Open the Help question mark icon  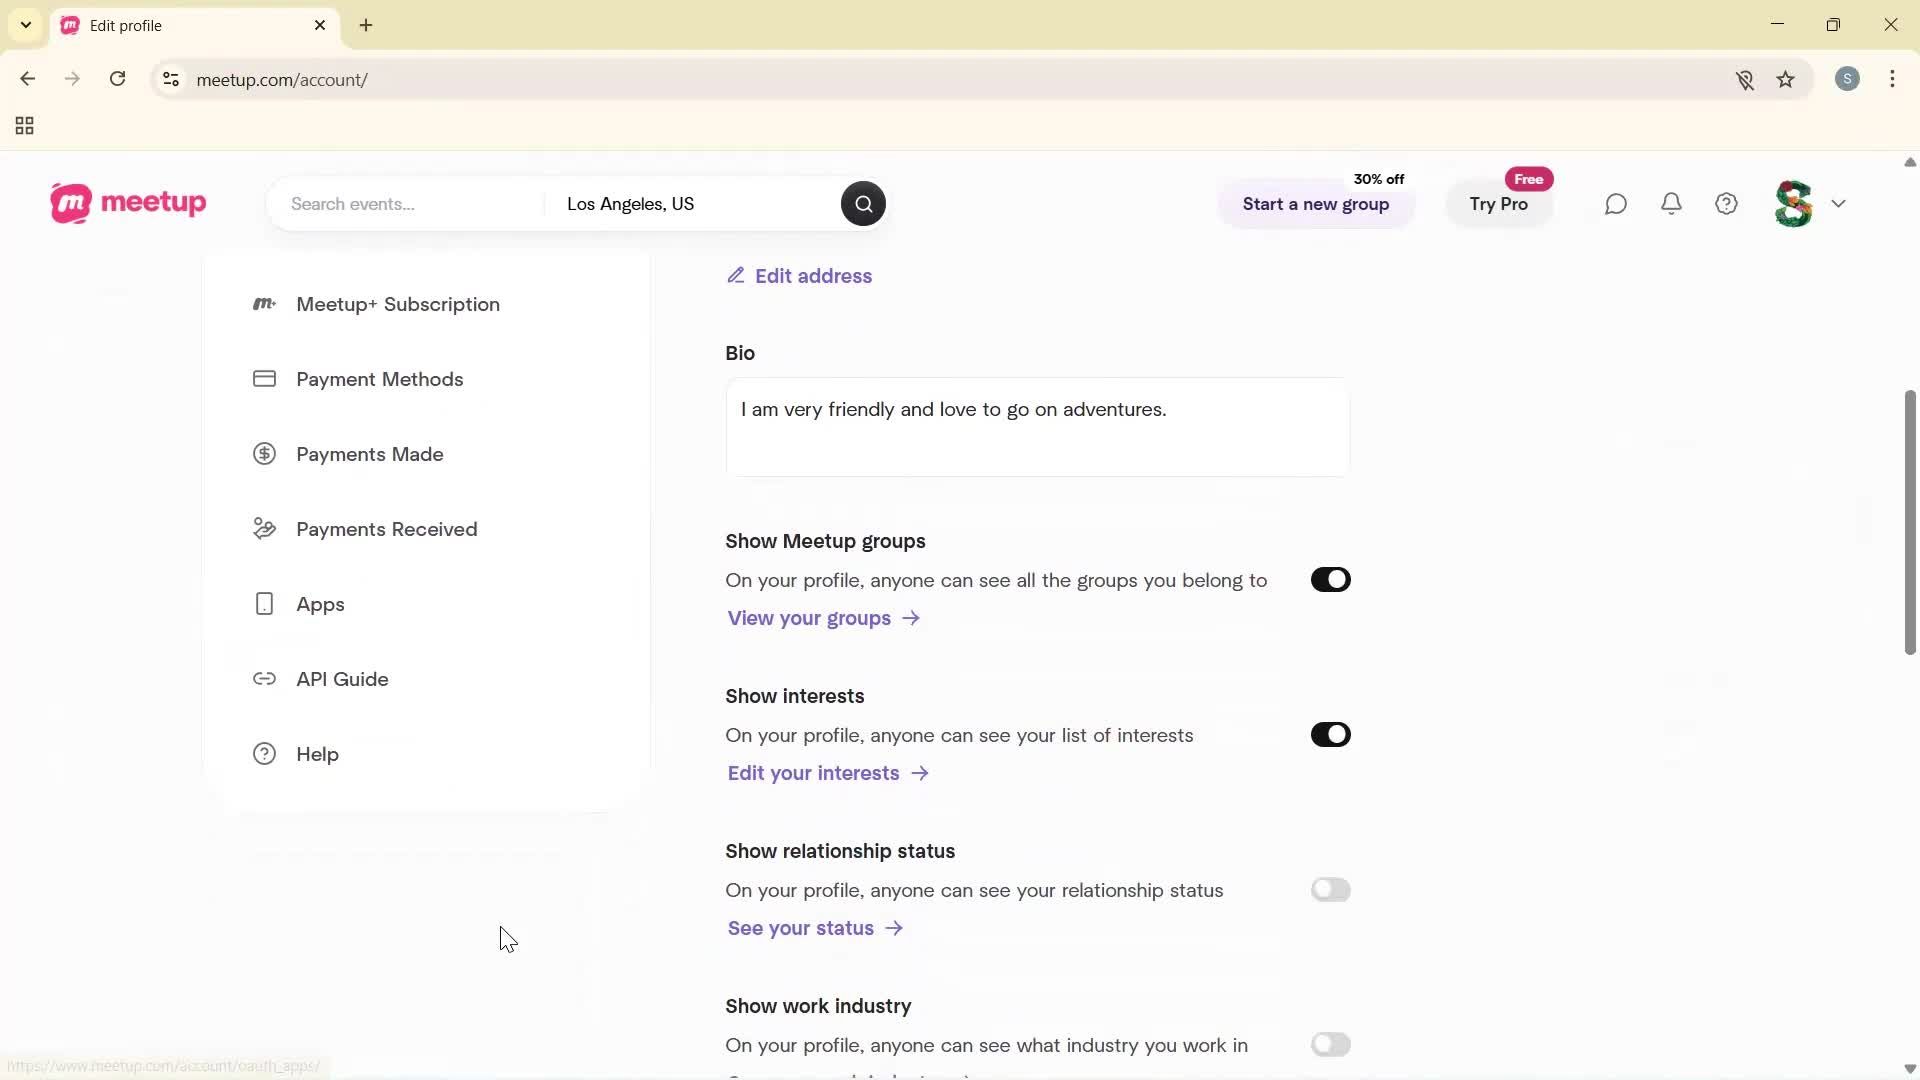pyautogui.click(x=1727, y=203)
